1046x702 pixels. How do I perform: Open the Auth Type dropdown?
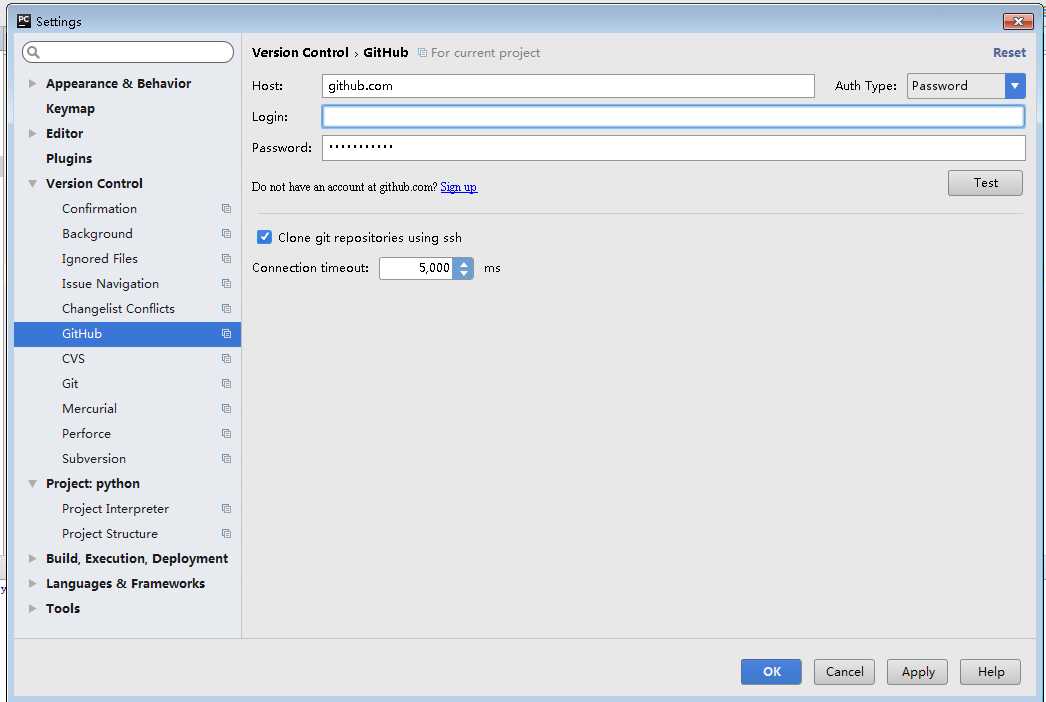pyautogui.click(x=1015, y=85)
